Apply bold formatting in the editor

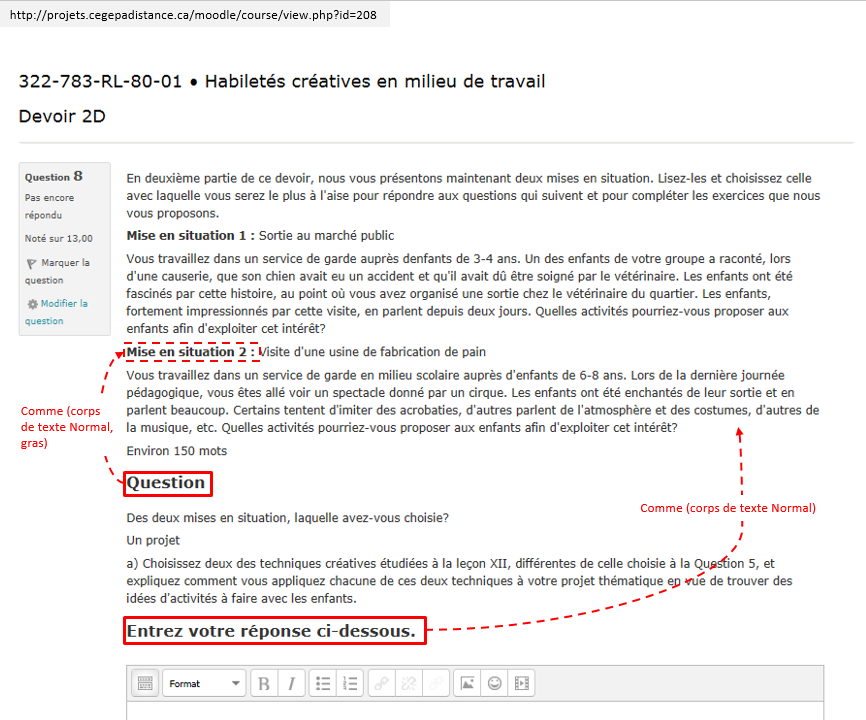(264, 684)
